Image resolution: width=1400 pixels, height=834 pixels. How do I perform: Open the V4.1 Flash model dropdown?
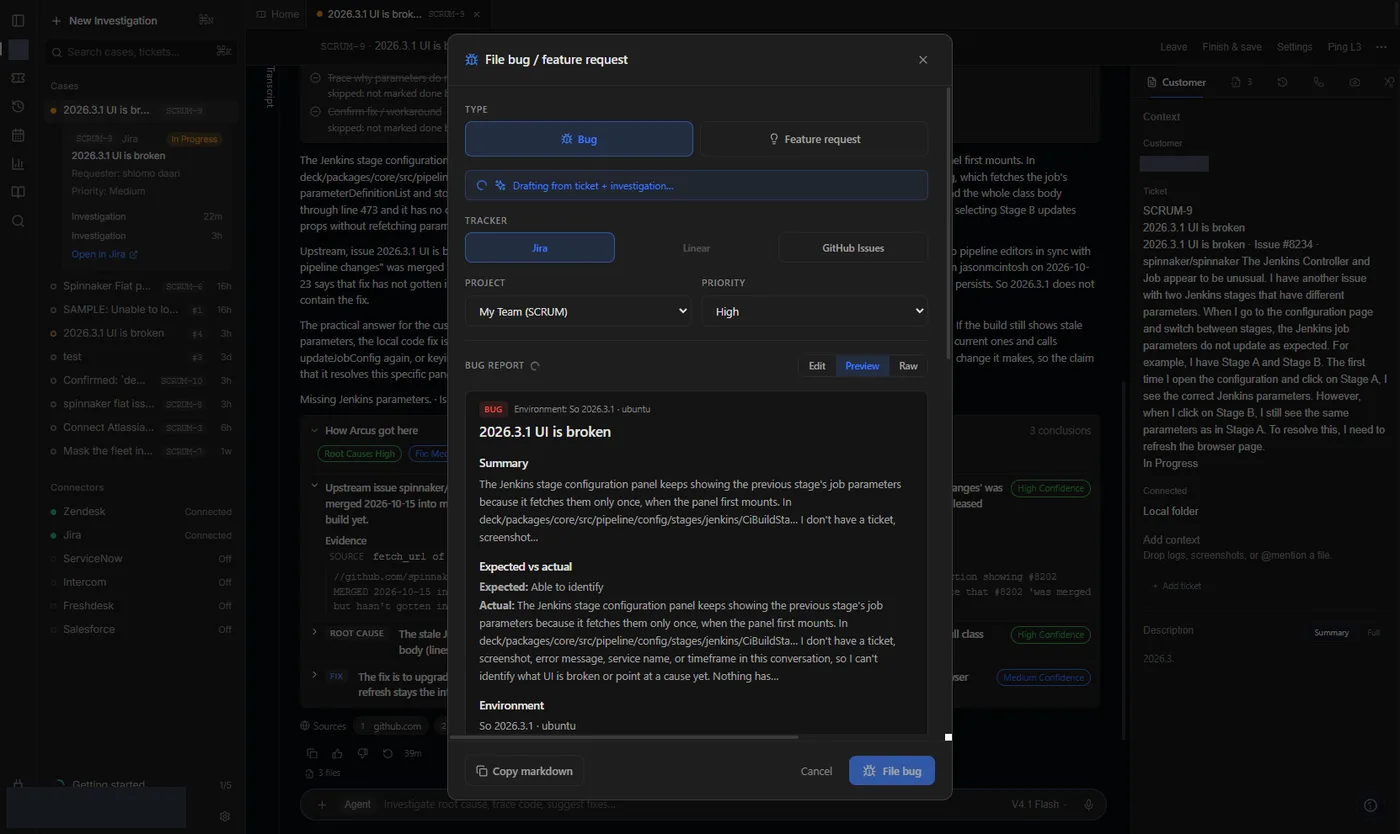(1040, 804)
